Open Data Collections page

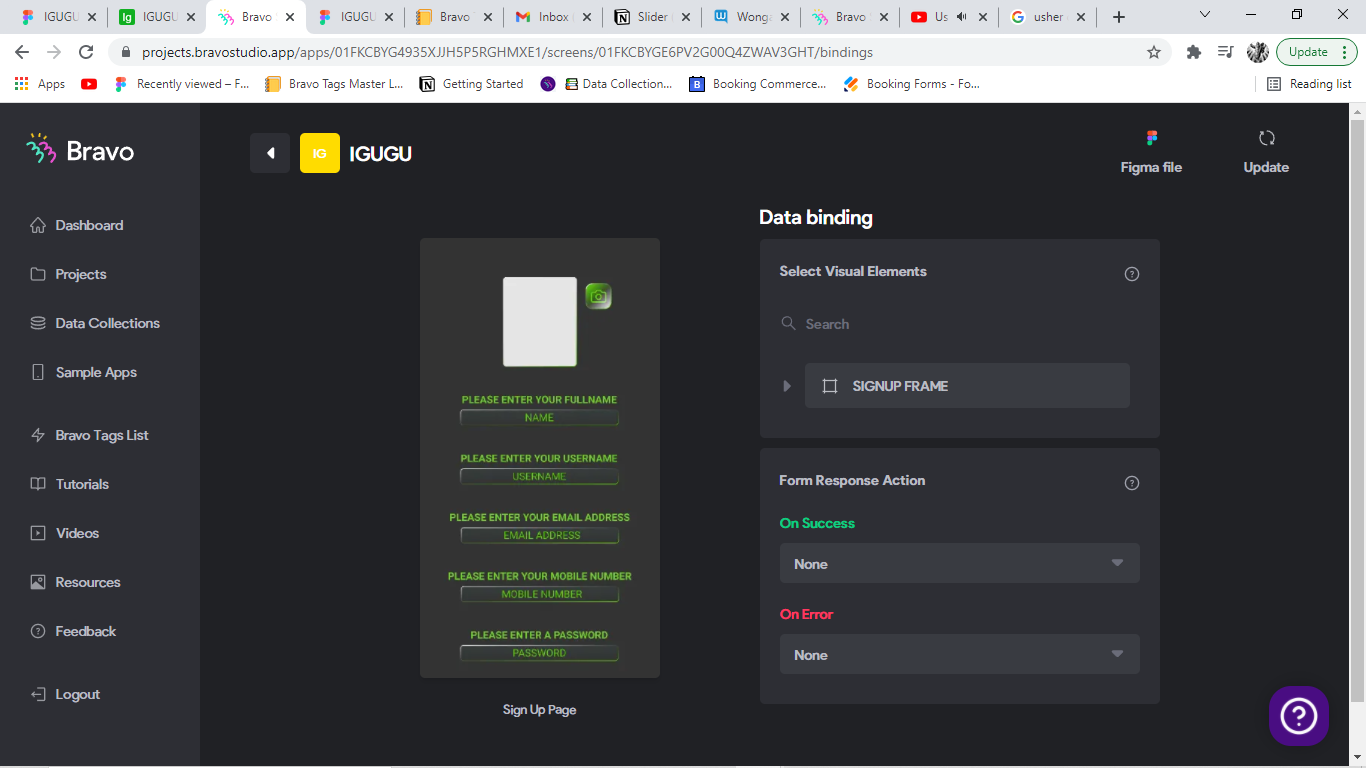click(x=95, y=323)
